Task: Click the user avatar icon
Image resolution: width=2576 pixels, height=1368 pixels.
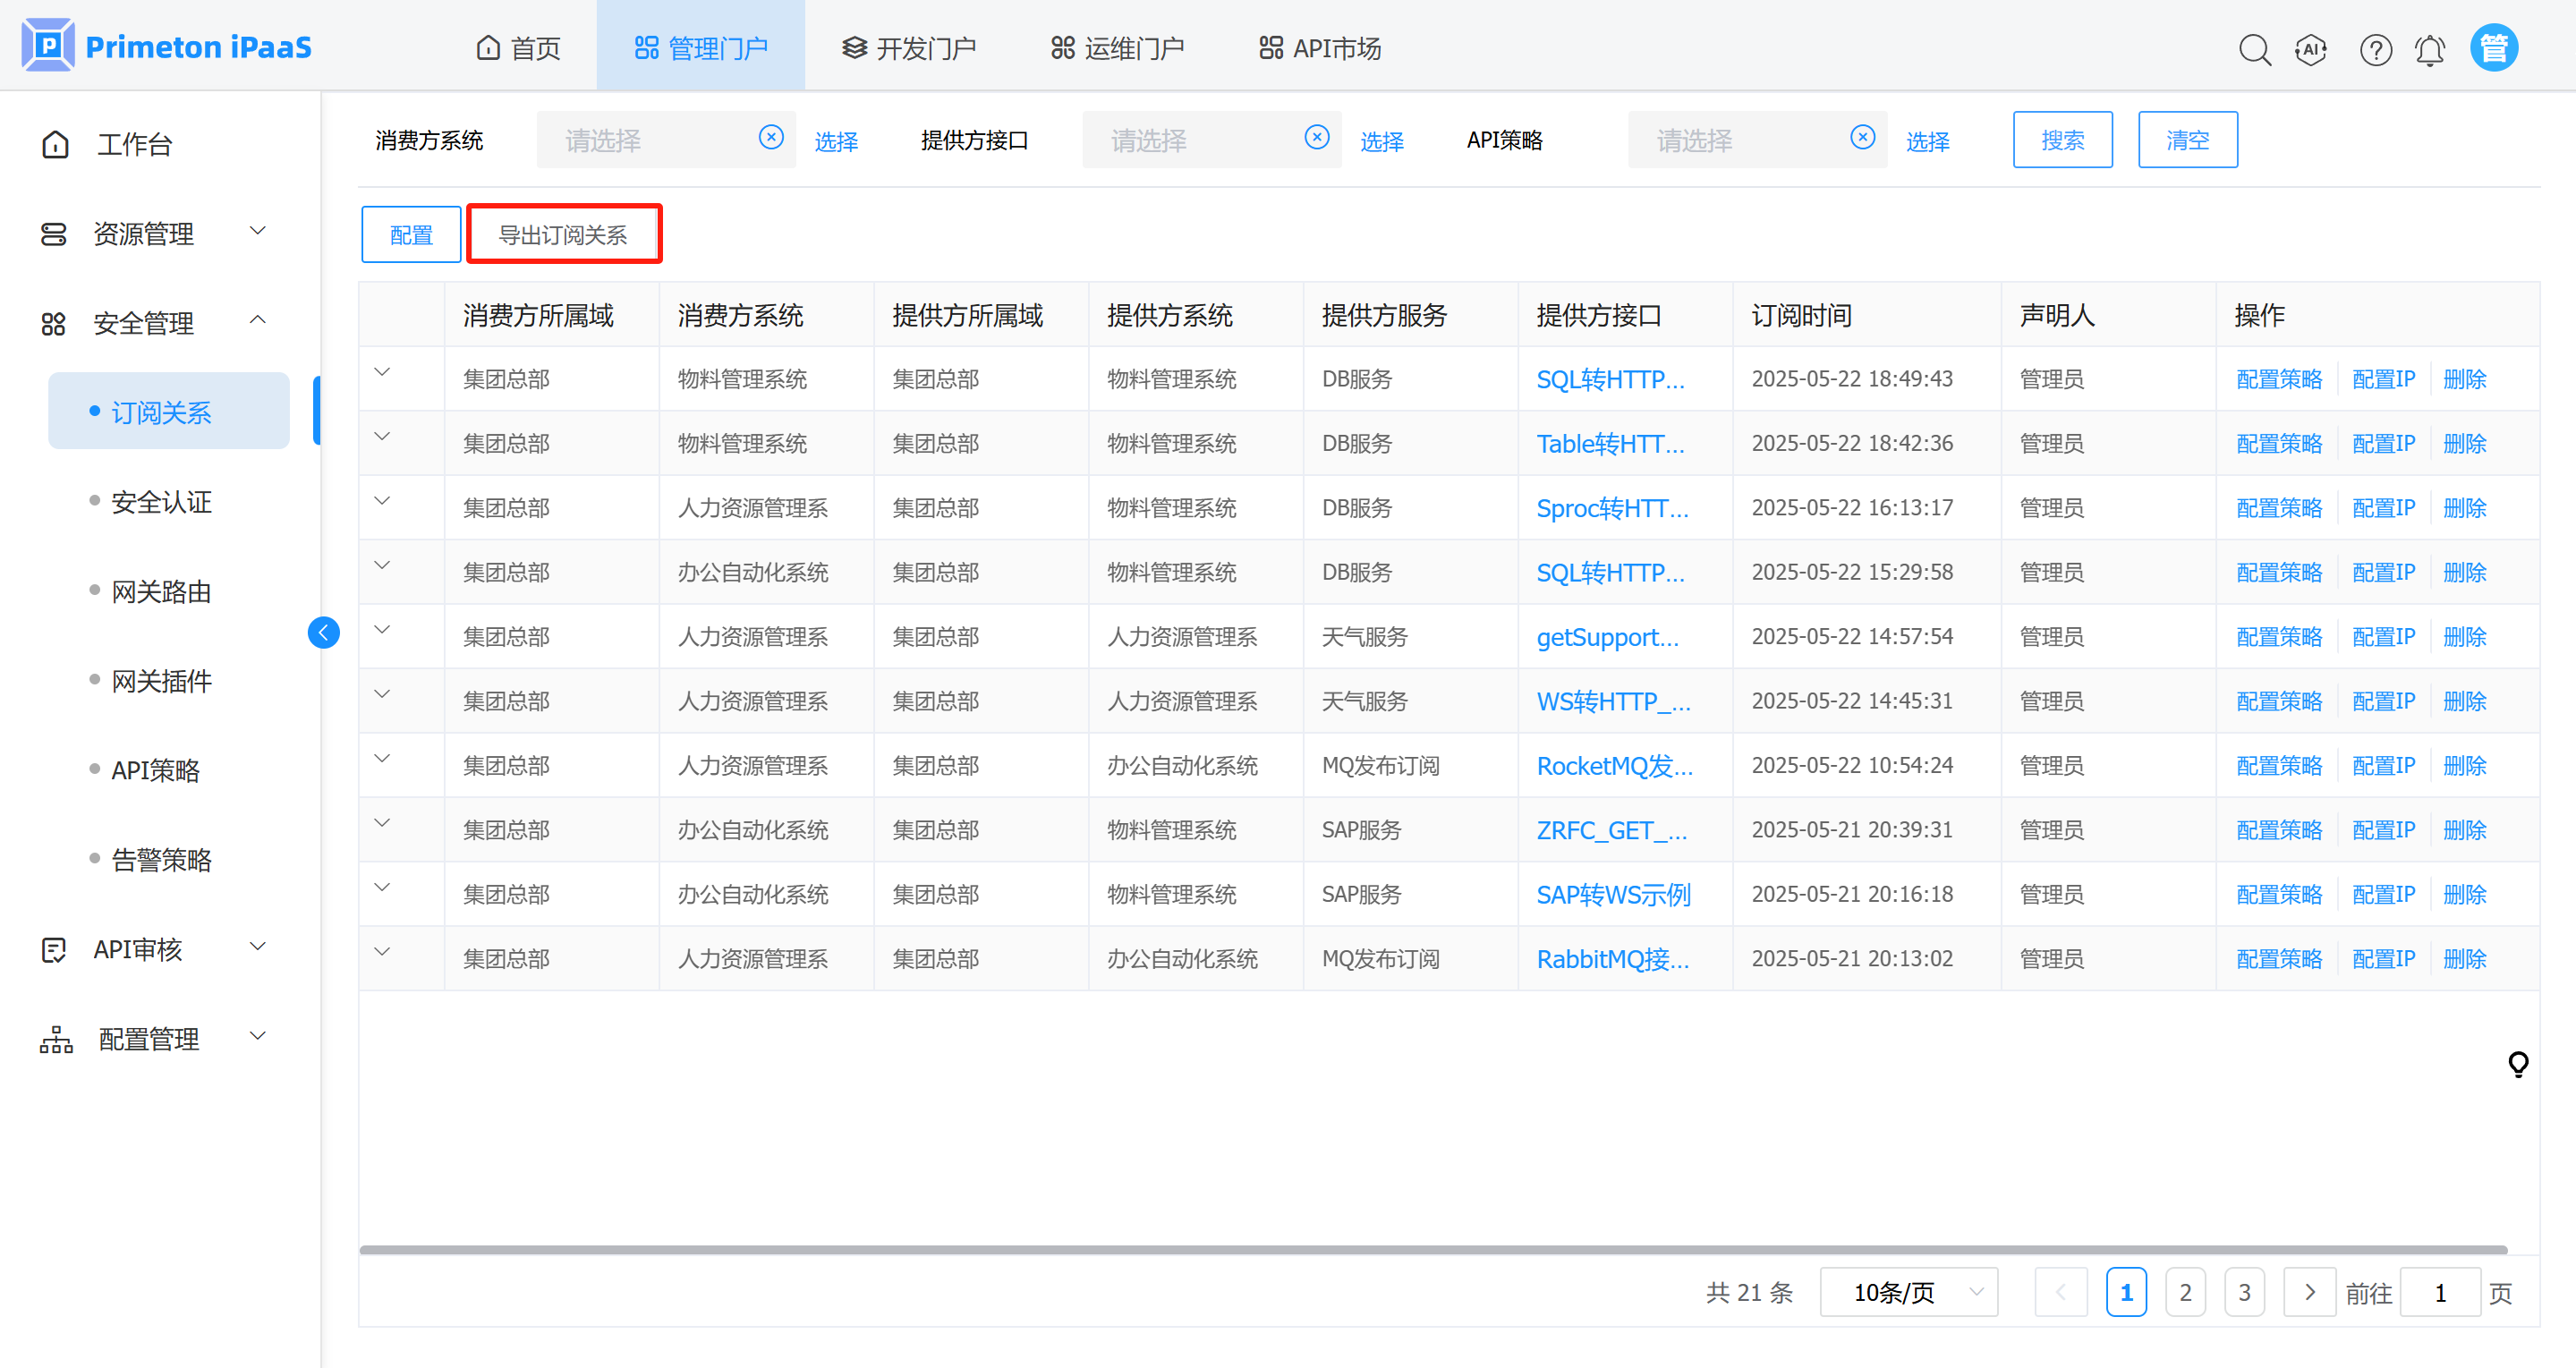Action: pyautogui.click(x=2493, y=48)
